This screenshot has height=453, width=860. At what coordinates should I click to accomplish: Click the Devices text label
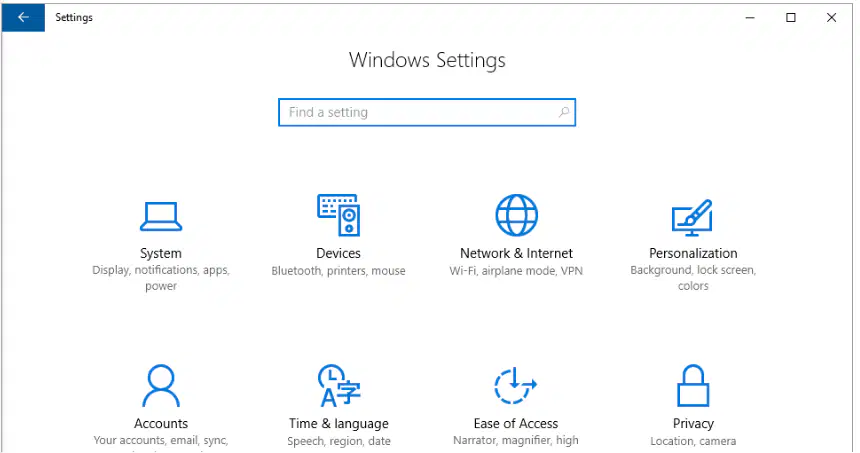pos(338,253)
